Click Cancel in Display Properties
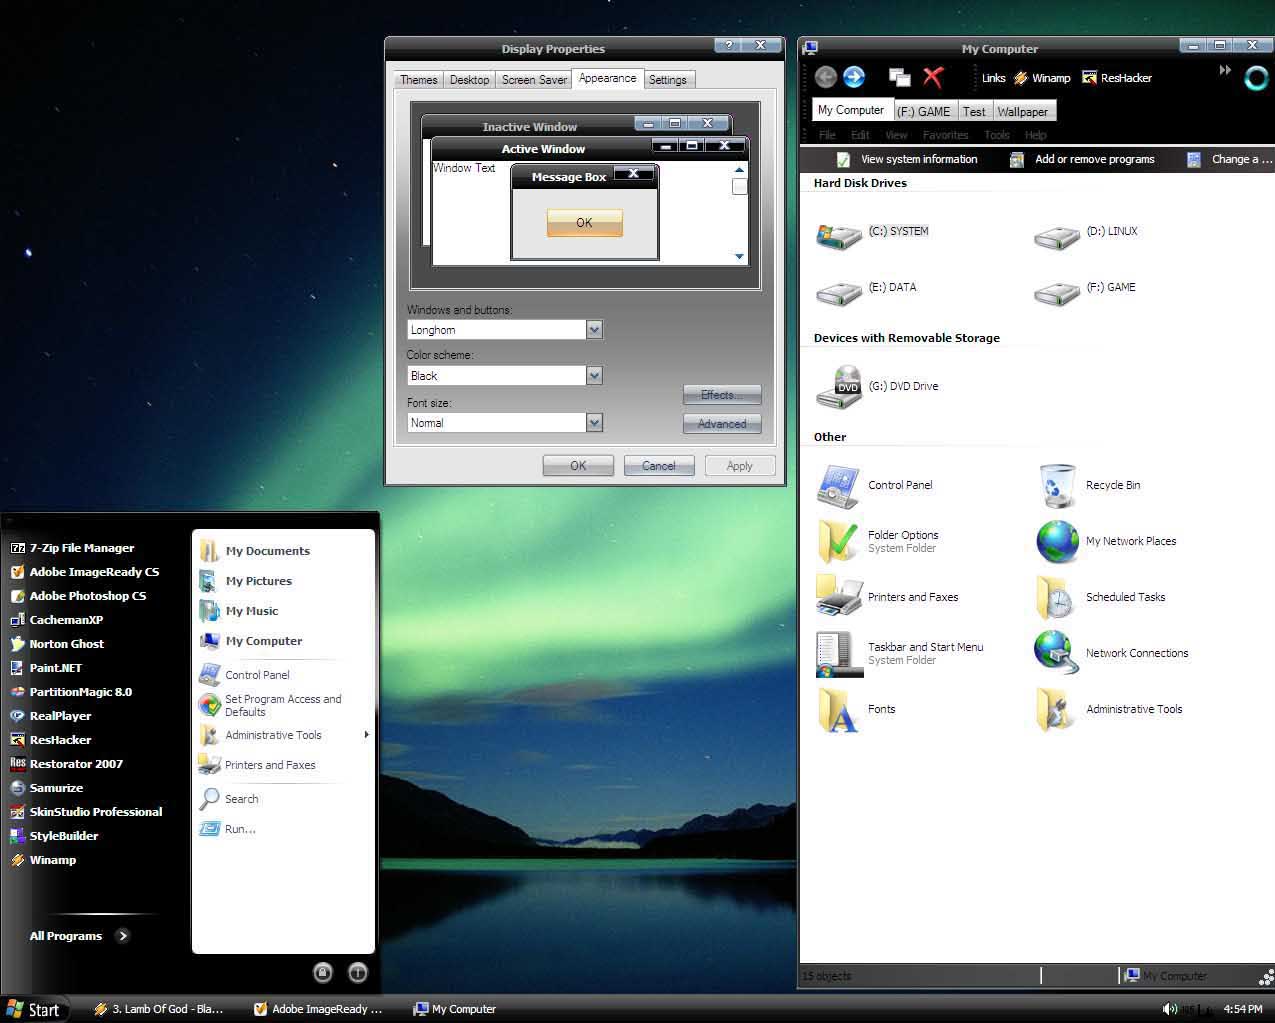This screenshot has height=1023, width=1275. tap(659, 466)
